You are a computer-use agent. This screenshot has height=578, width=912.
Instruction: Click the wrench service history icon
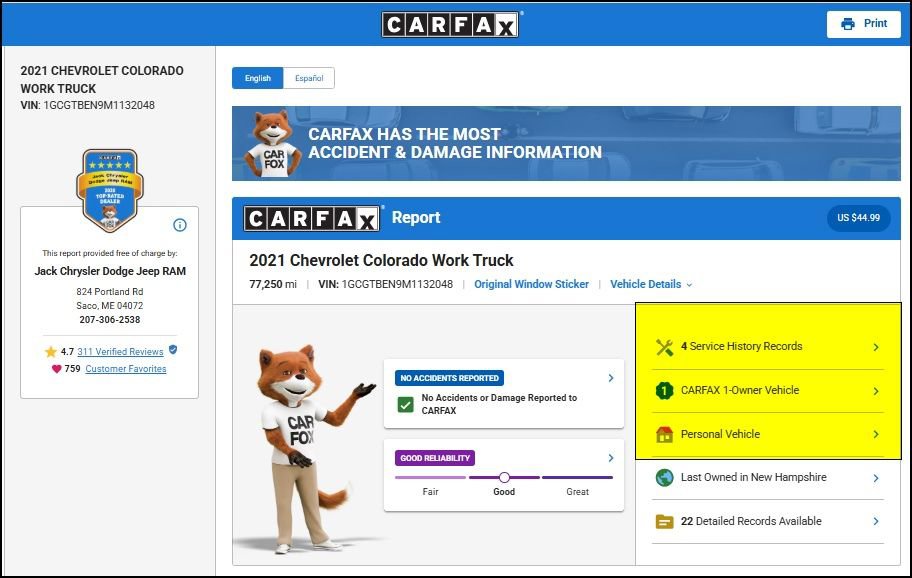664,347
